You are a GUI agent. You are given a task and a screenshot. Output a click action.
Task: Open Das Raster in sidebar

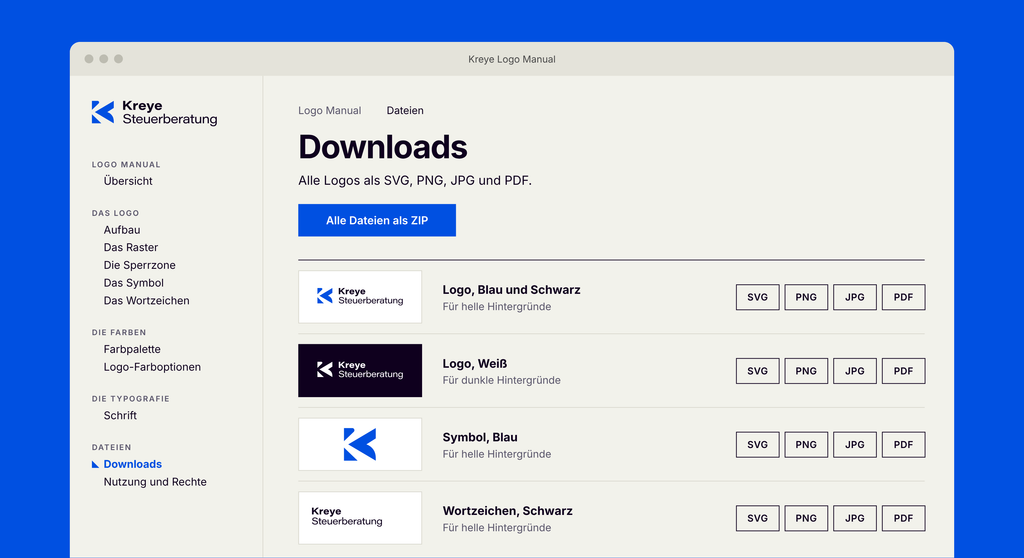coord(131,248)
